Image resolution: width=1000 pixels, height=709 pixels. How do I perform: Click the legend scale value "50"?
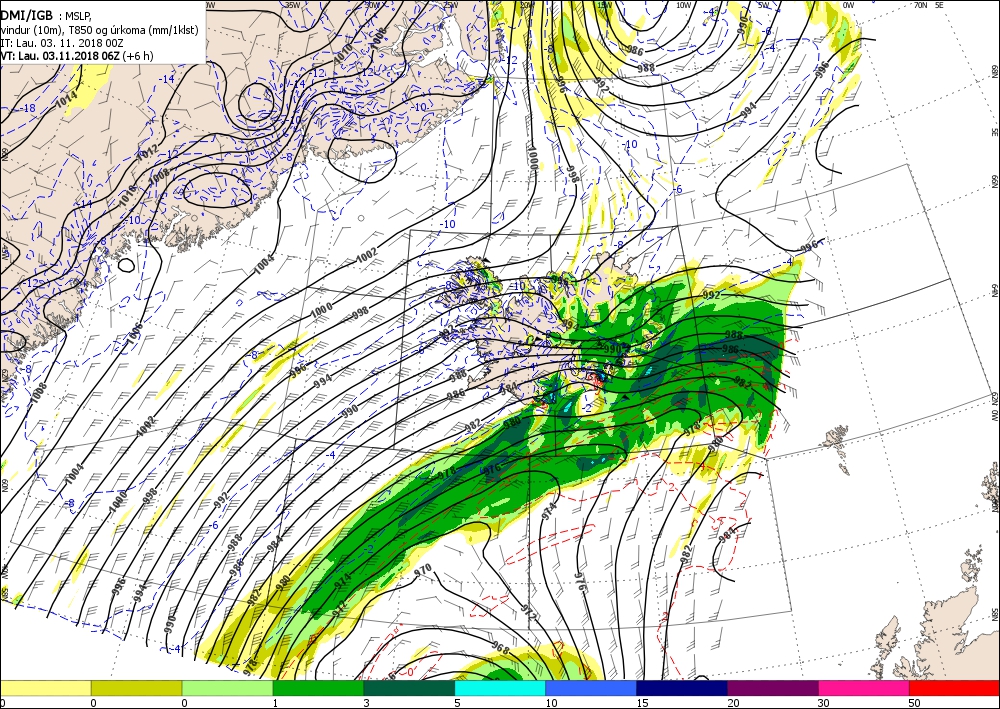tap(915, 703)
